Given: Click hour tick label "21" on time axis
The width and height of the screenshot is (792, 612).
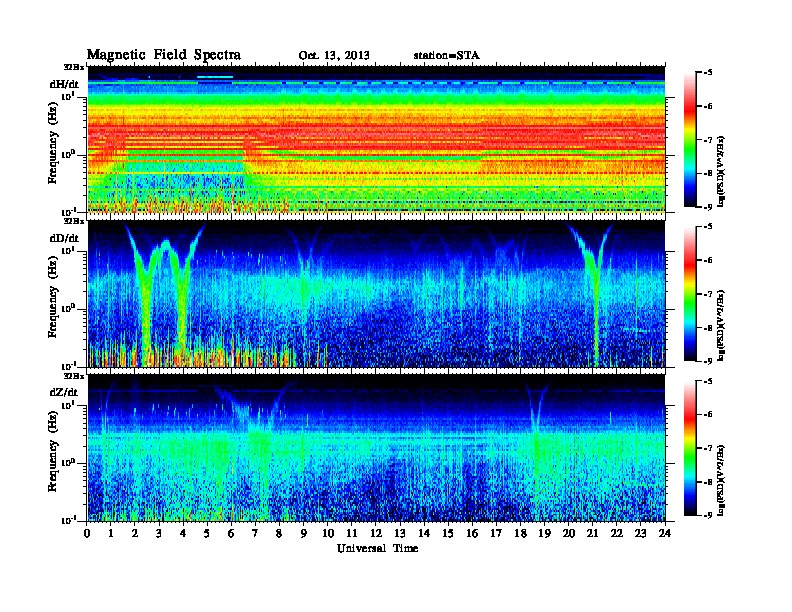Looking at the screenshot, I should 592,533.
